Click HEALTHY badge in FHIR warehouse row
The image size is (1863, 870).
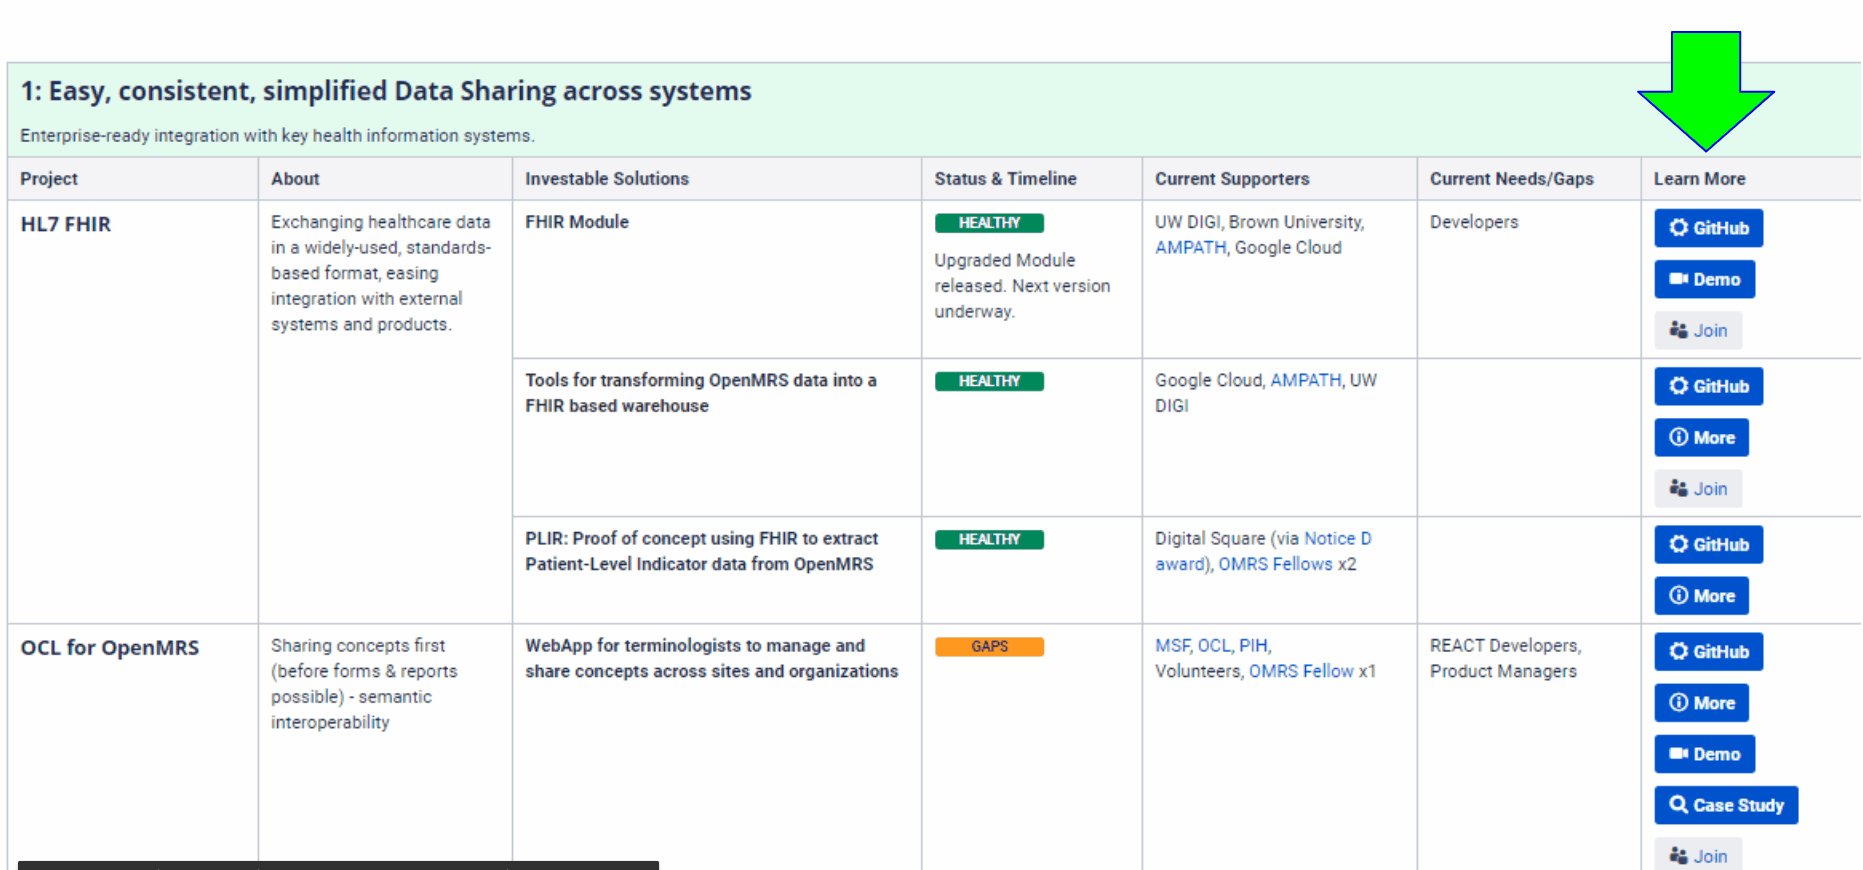[989, 381]
